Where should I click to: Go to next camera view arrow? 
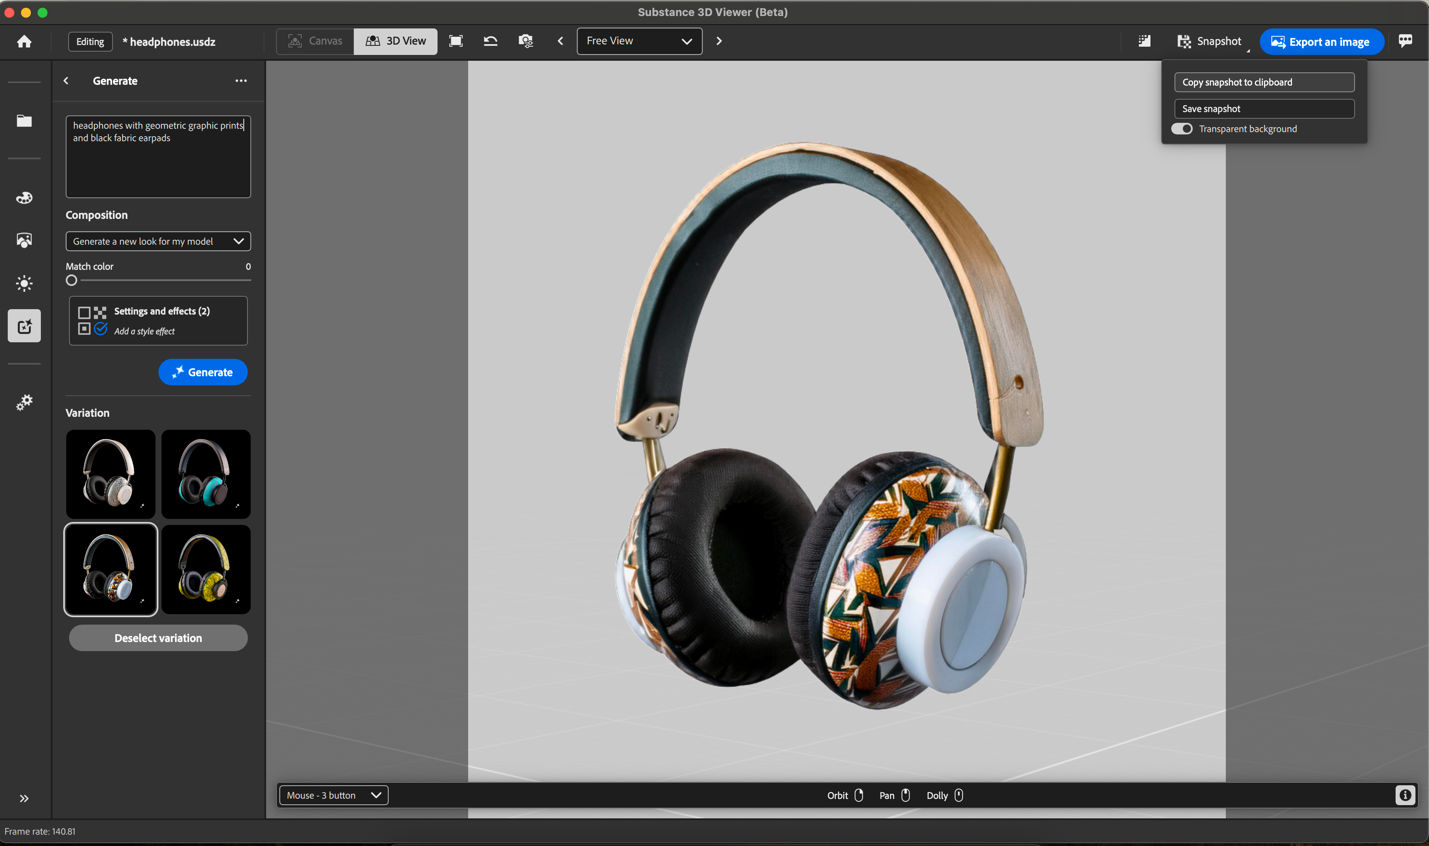[719, 41]
